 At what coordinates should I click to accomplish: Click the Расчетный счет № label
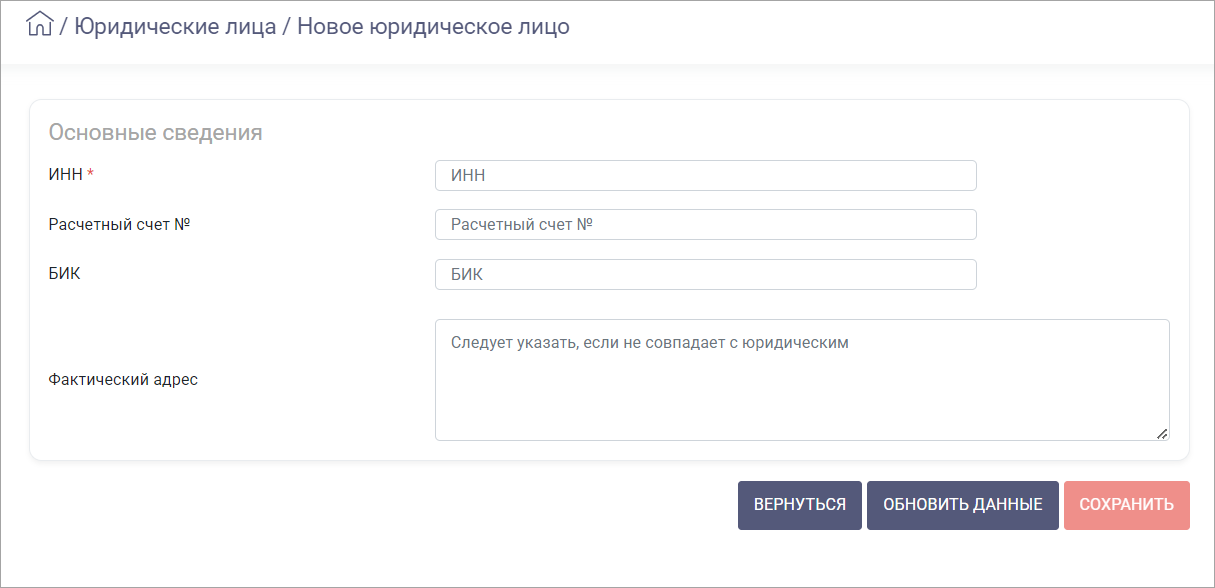coord(119,224)
